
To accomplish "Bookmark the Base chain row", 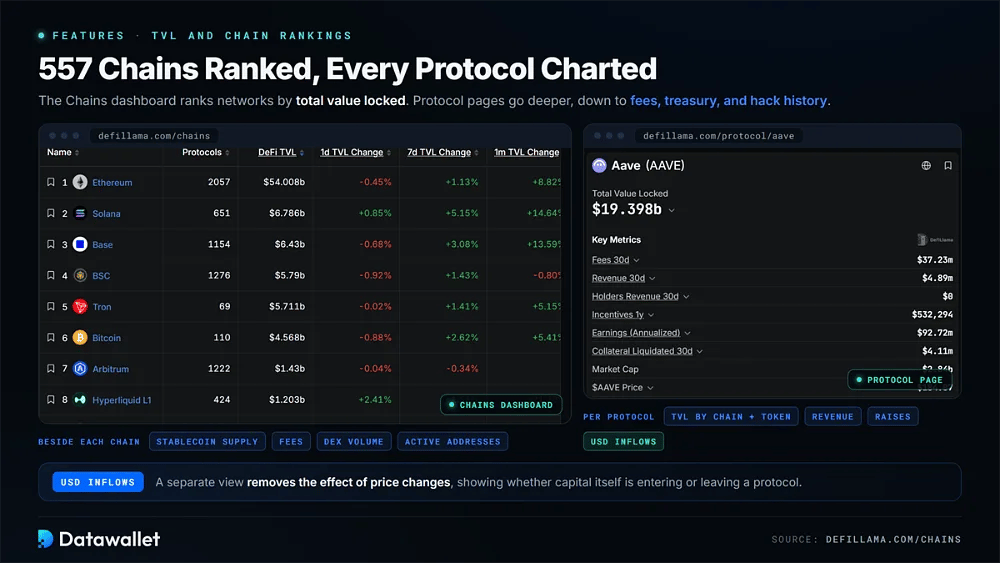I will click(50, 244).
